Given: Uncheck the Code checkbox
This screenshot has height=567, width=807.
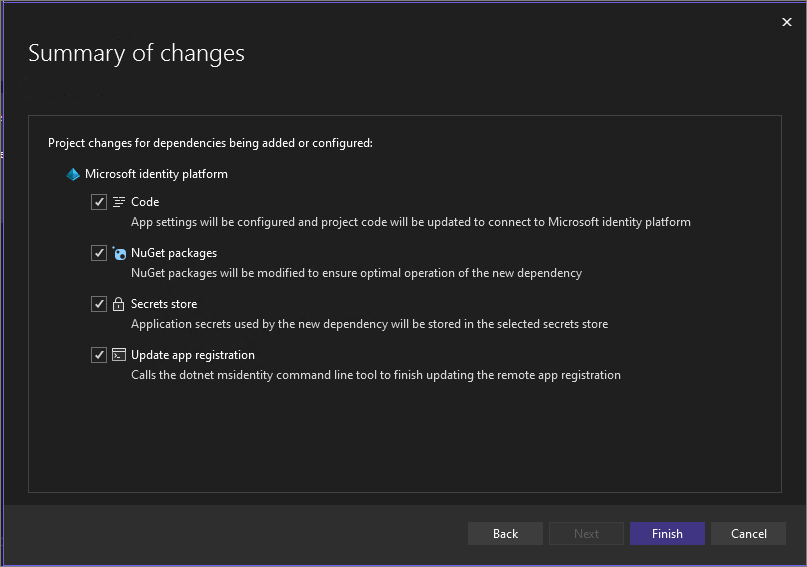Looking at the screenshot, I should click(99, 202).
